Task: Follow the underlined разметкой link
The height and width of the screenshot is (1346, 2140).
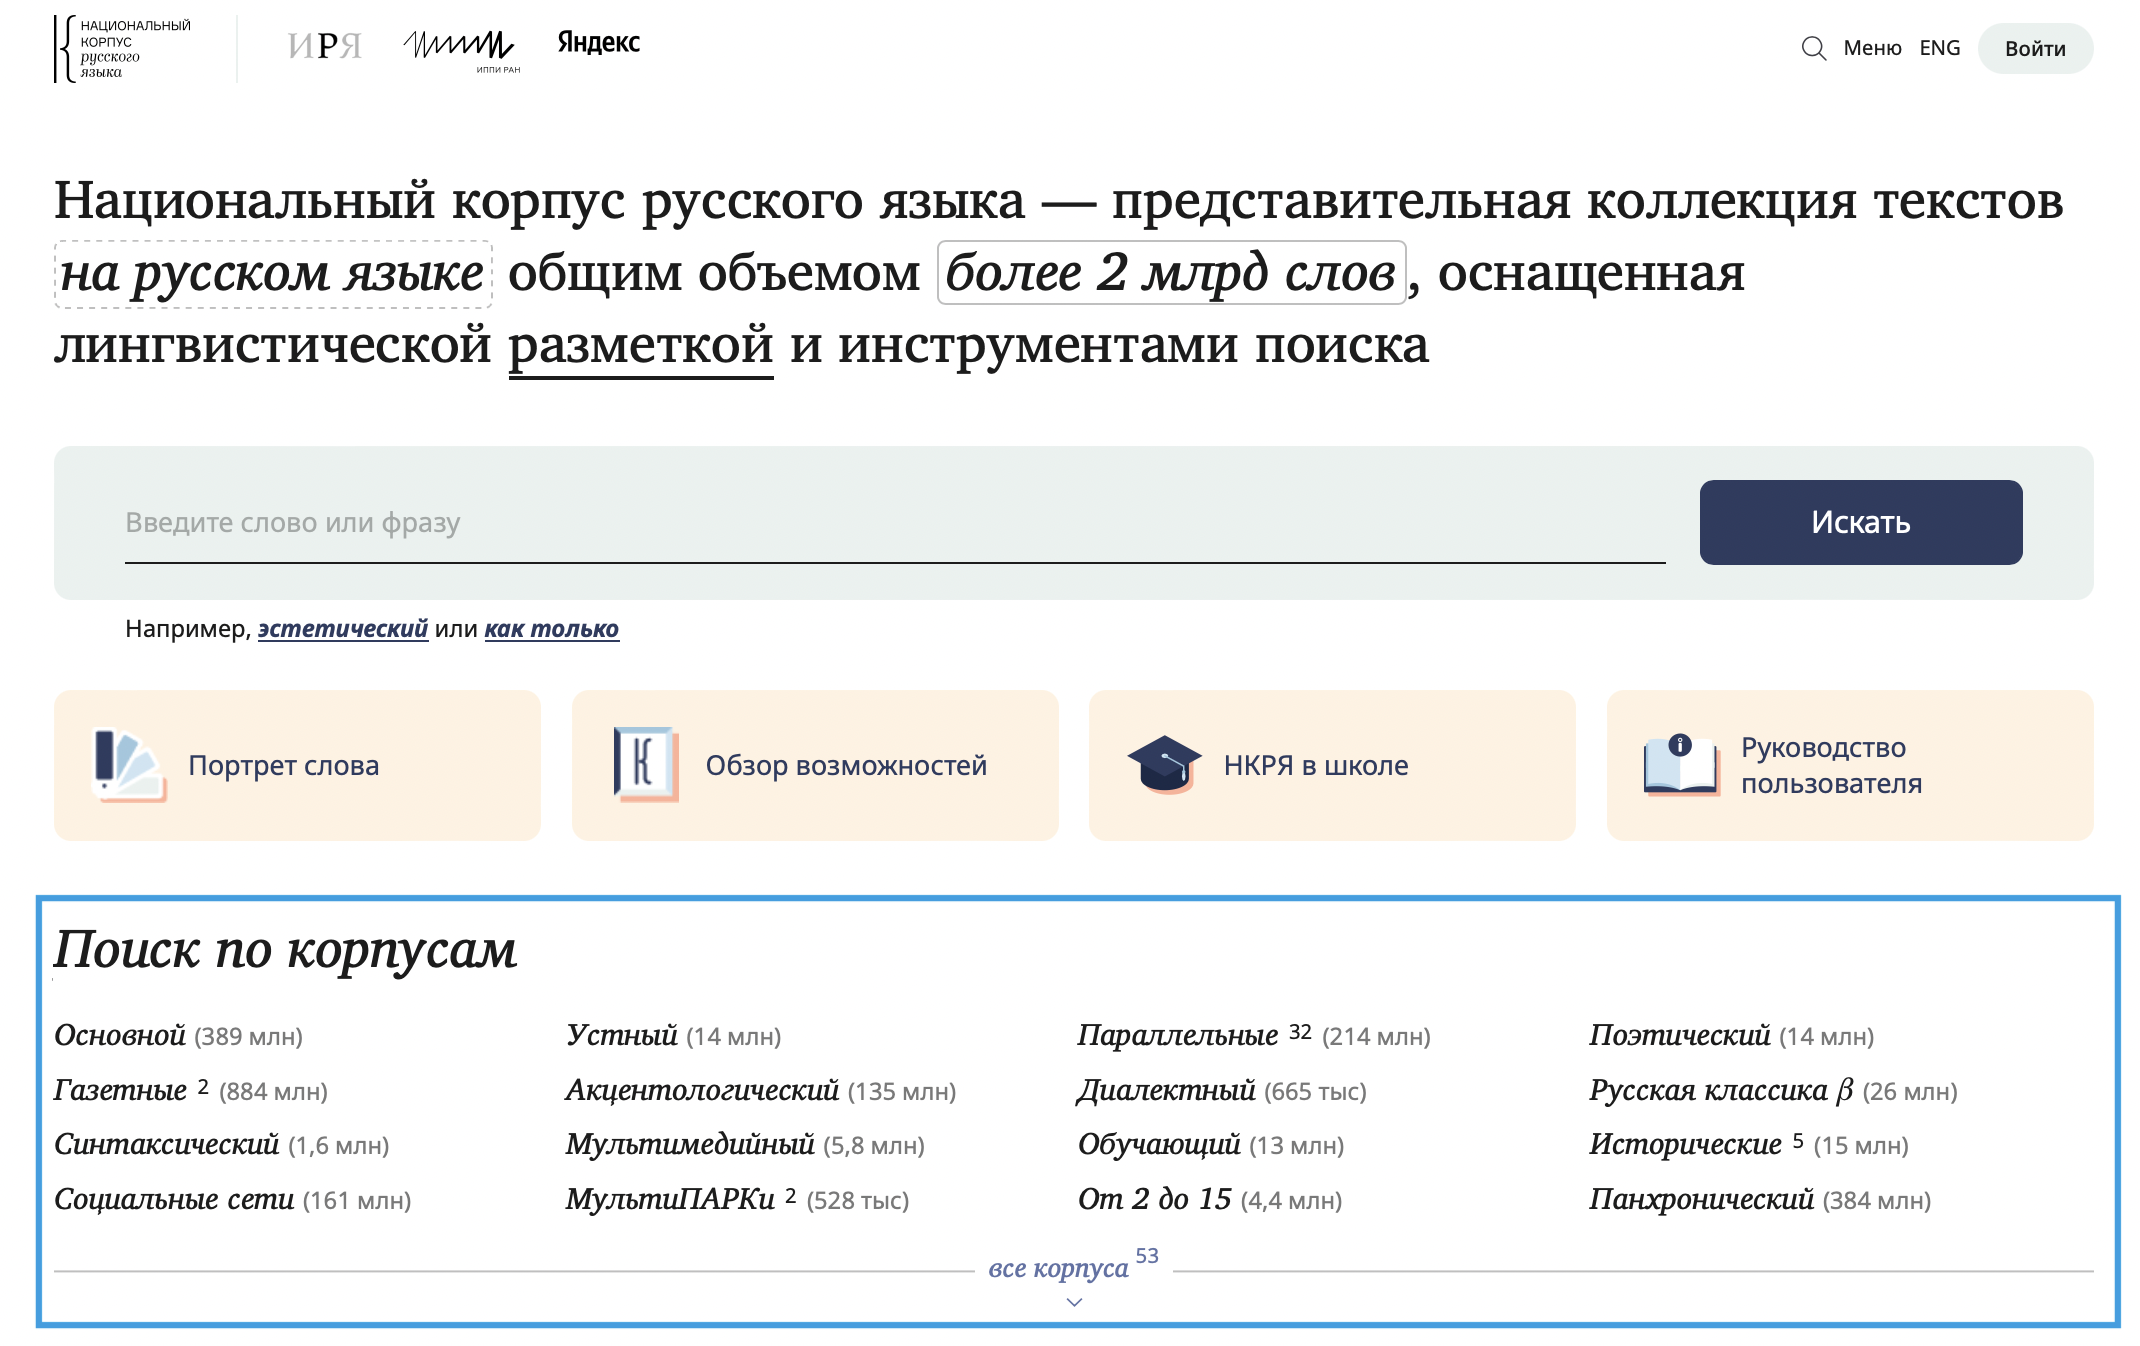Action: pyautogui.click(x=640, y=346)
